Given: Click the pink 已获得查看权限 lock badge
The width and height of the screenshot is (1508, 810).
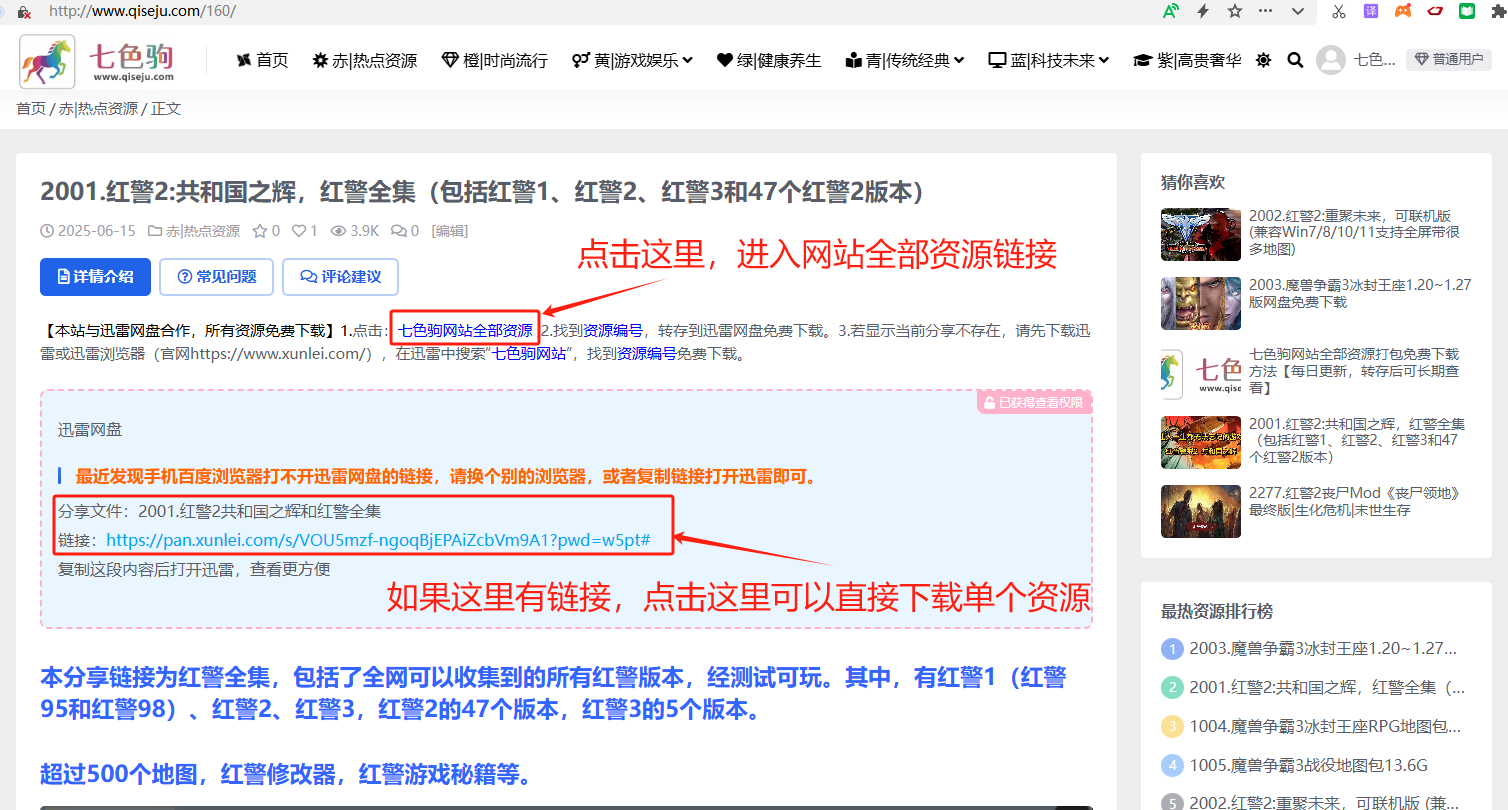Looking at the screenshot, I should [x=1034, y=402].
